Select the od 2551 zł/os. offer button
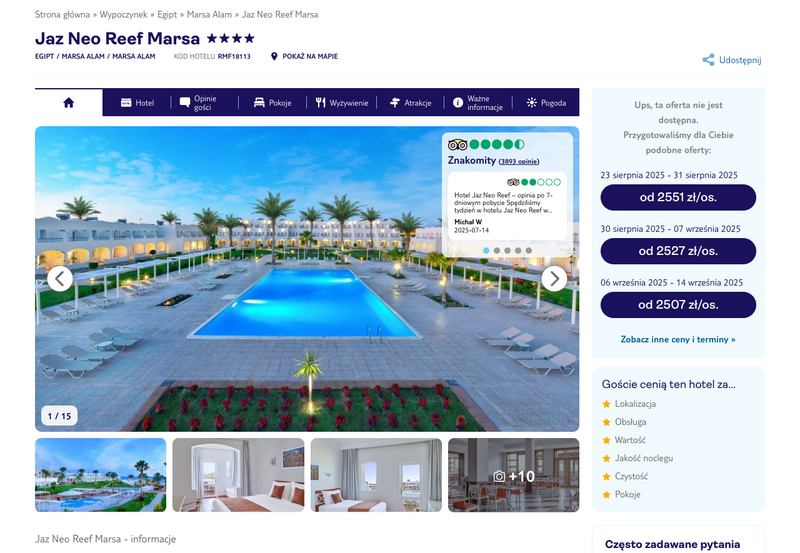 coord(678,197)
